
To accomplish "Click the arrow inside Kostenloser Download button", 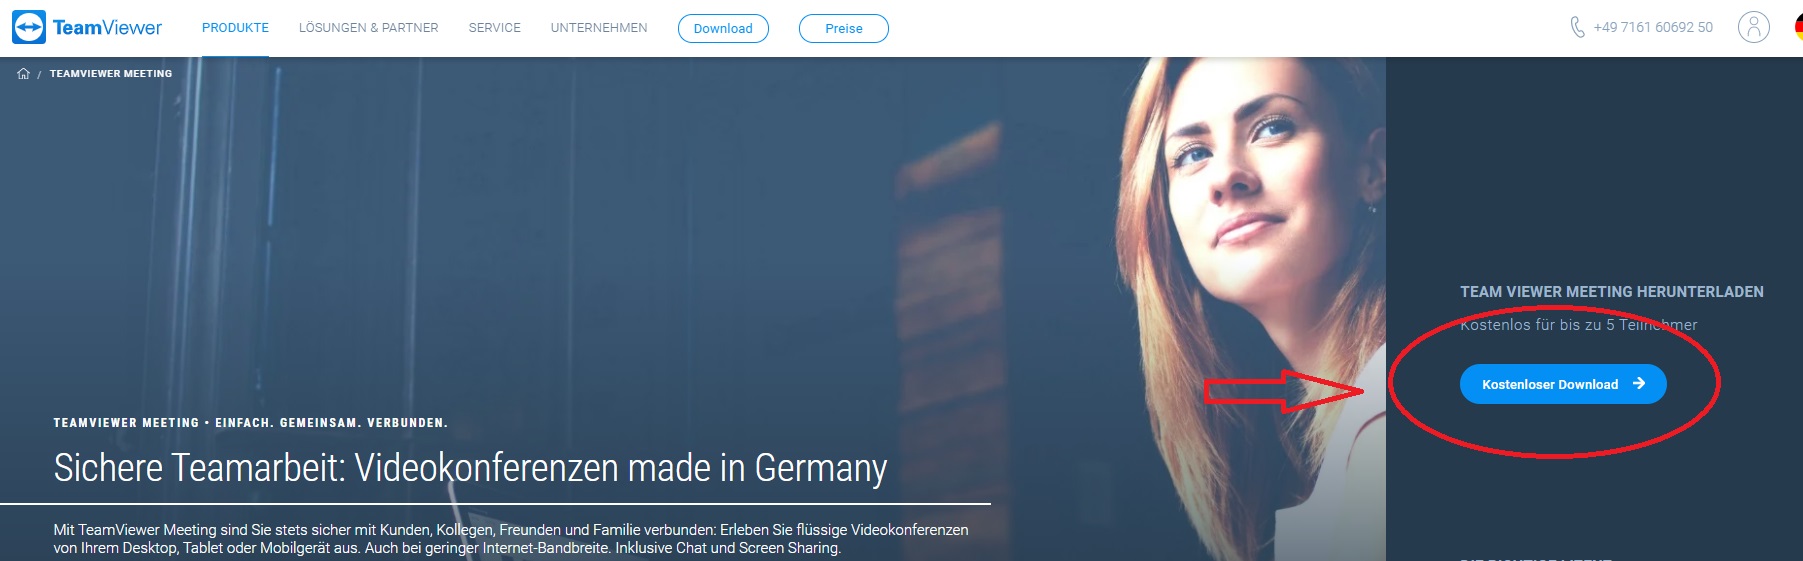I will (x=1638, y=383).
